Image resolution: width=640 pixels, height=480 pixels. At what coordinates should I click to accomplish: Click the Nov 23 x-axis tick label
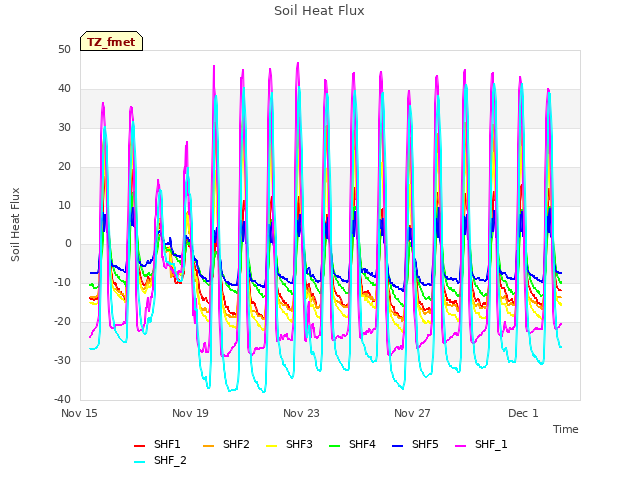(x=301, y=413)
